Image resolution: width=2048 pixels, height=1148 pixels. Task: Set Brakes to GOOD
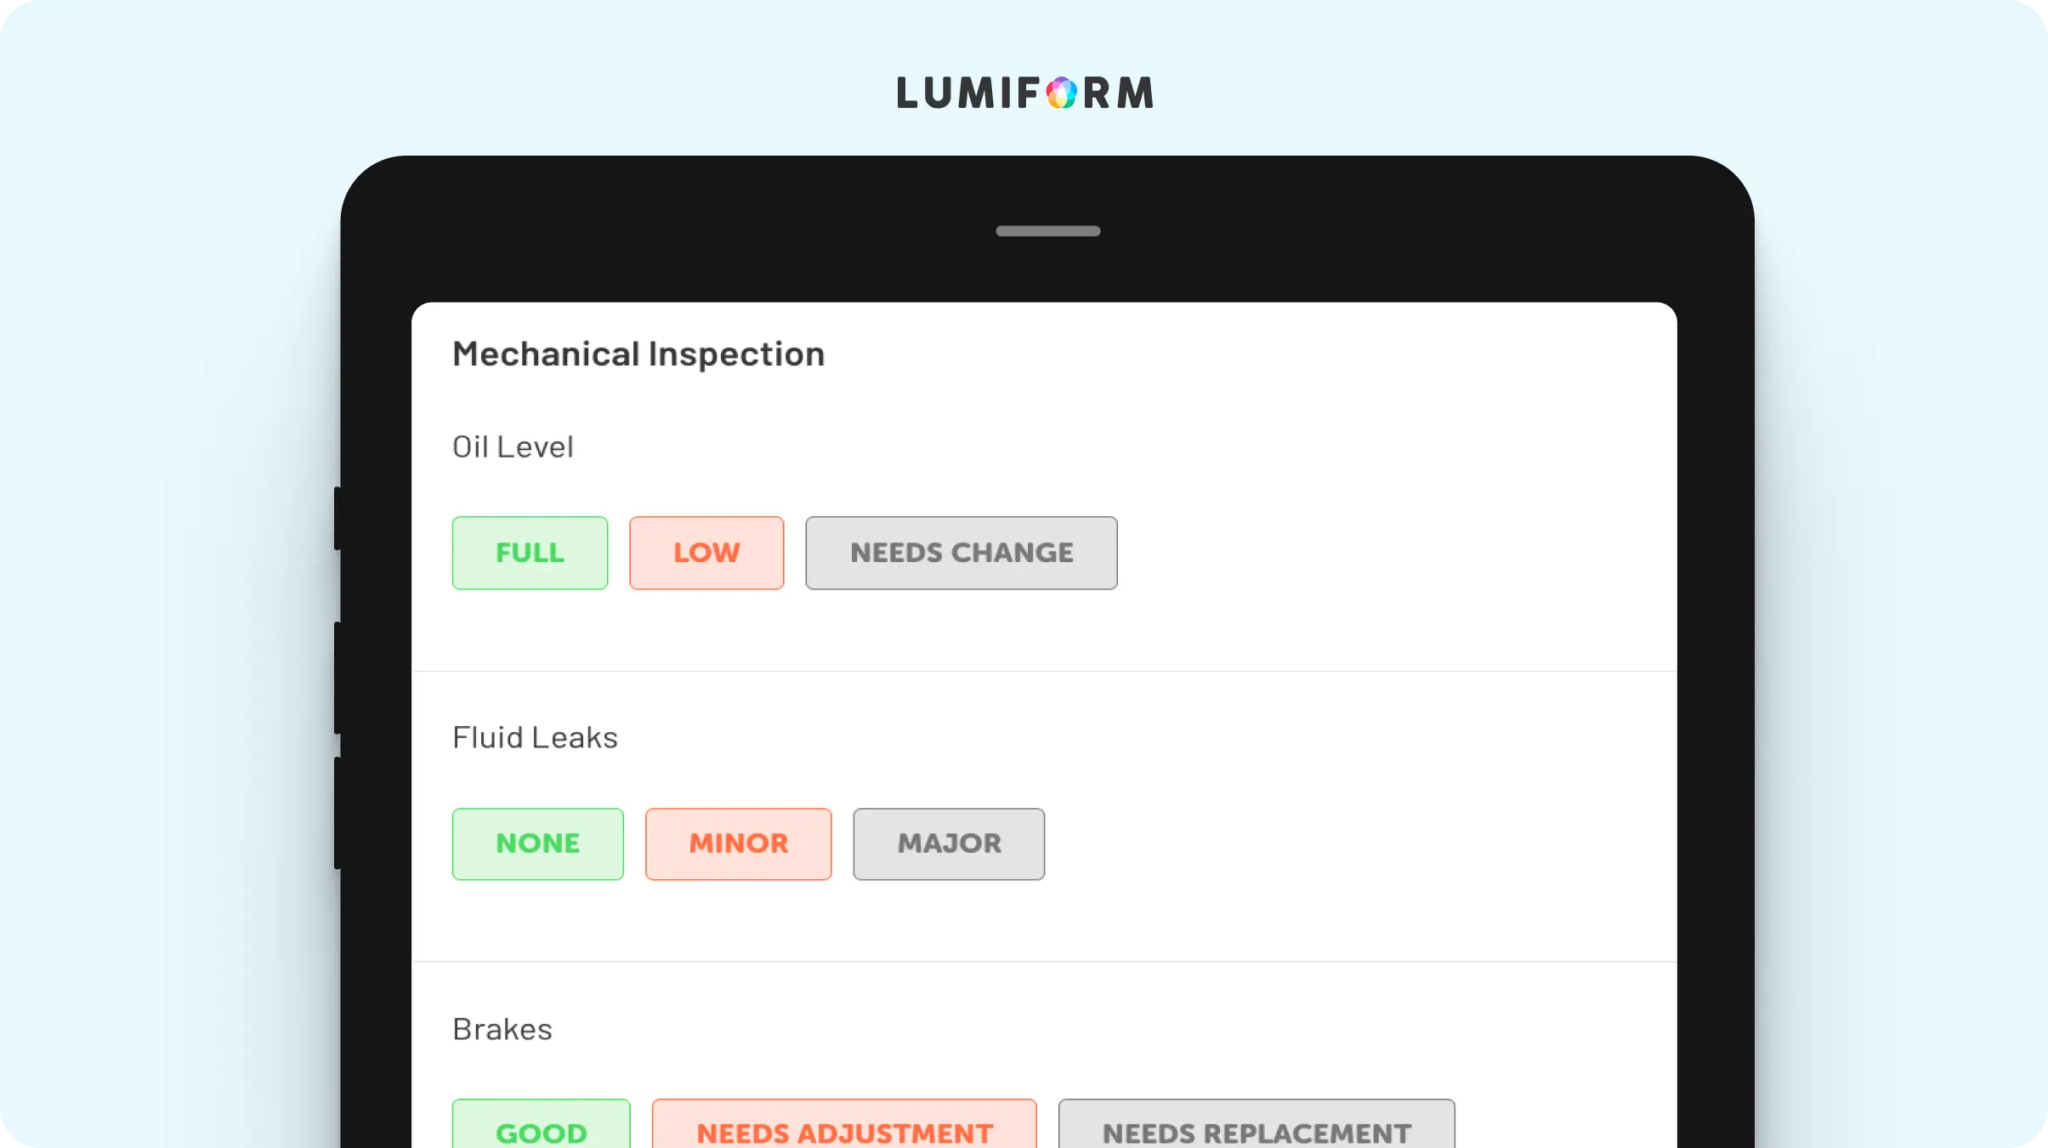pos(541,1125)
